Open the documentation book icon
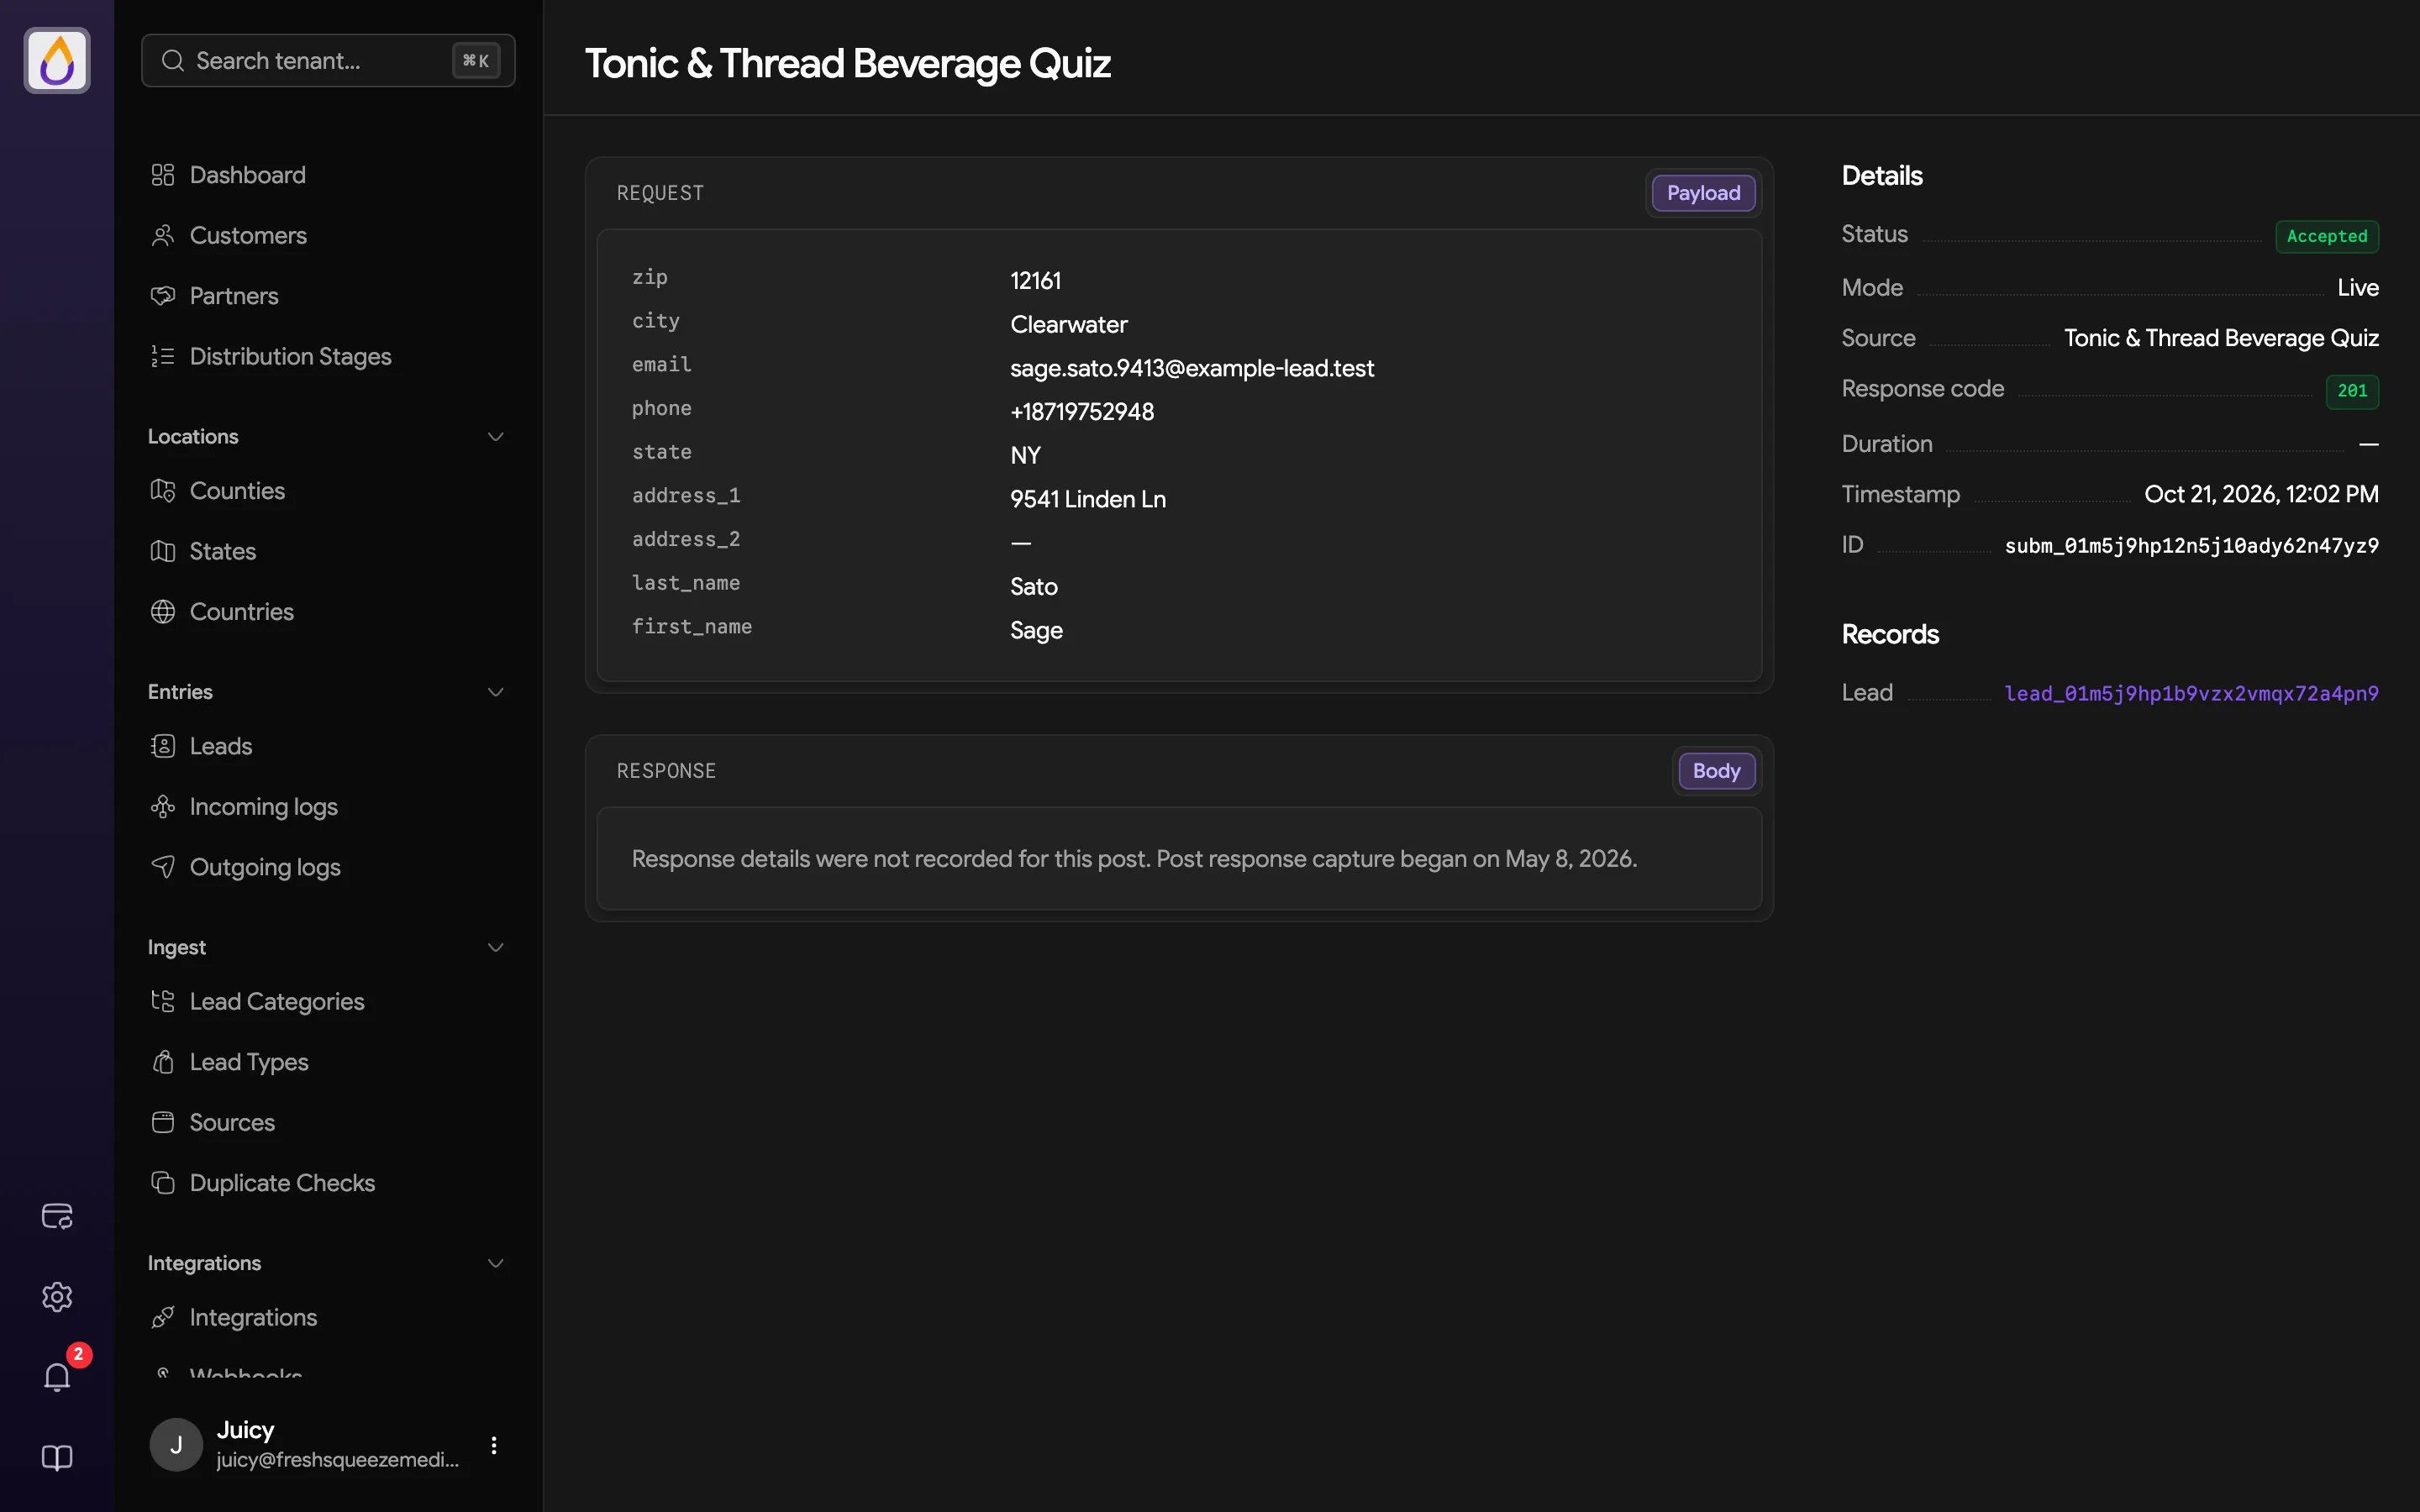2420x1512 pixels. (x=57, y=1458)
